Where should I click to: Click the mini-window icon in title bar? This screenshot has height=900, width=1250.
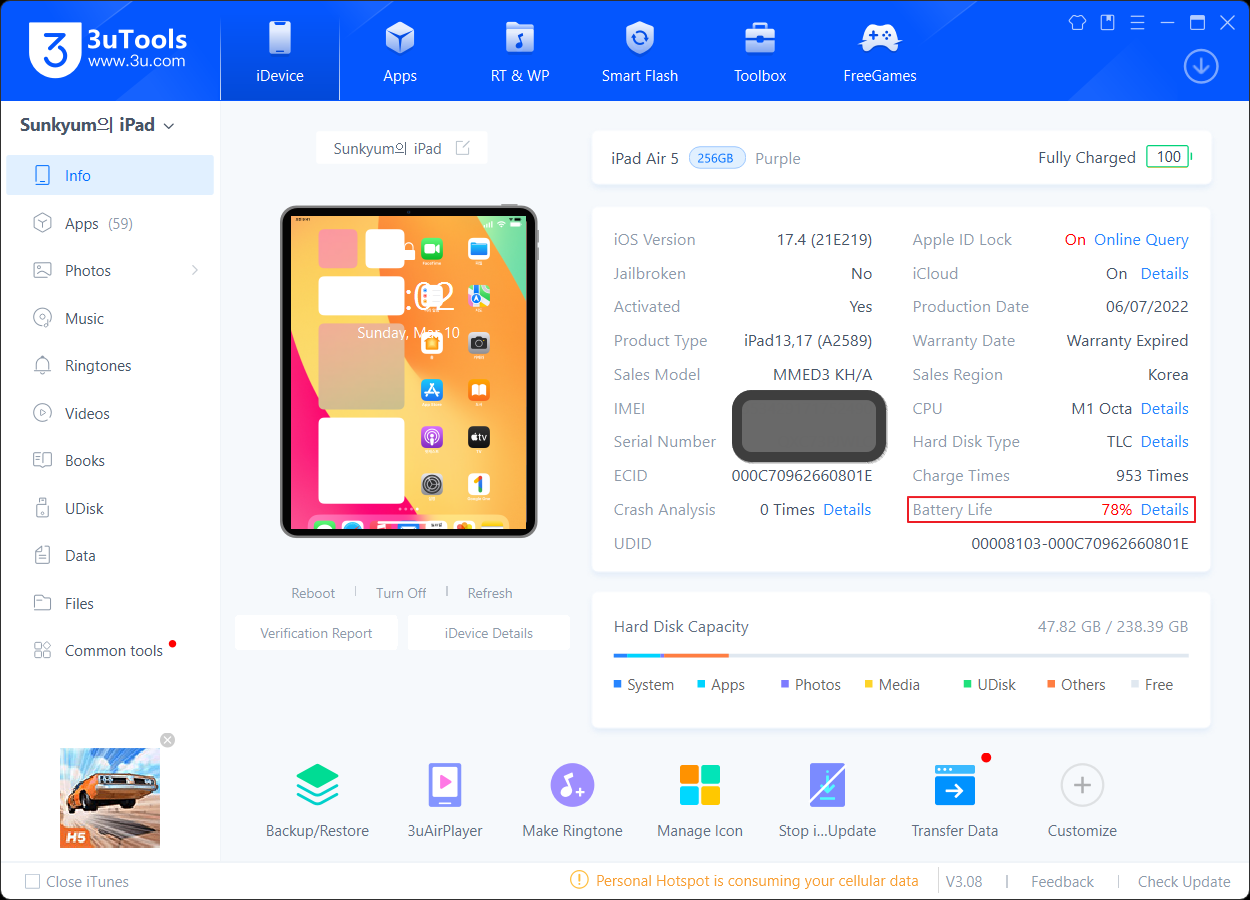click(x=1107, y=22)
